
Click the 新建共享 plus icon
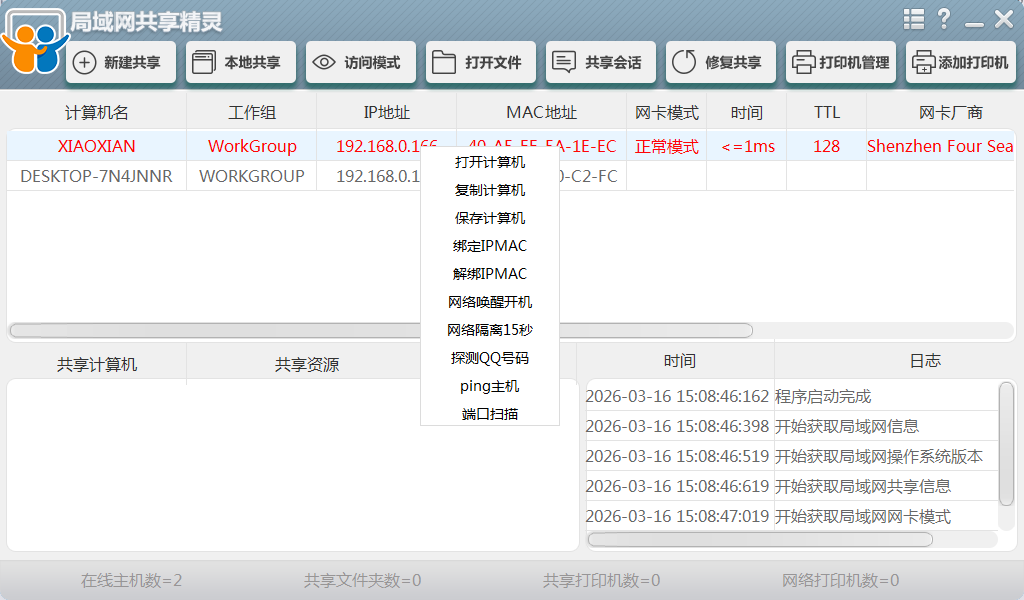[85, 63]
